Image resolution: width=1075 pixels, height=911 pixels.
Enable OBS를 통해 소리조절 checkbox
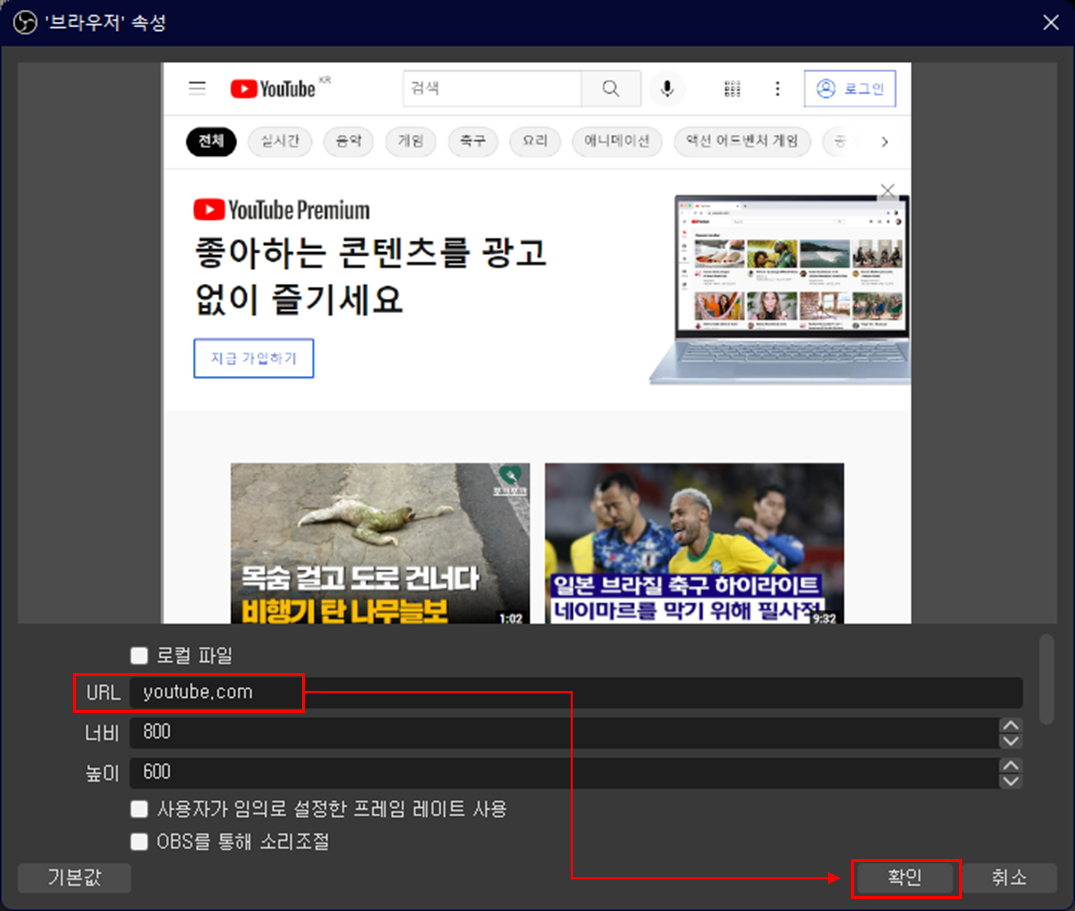[x=139, y=841]
